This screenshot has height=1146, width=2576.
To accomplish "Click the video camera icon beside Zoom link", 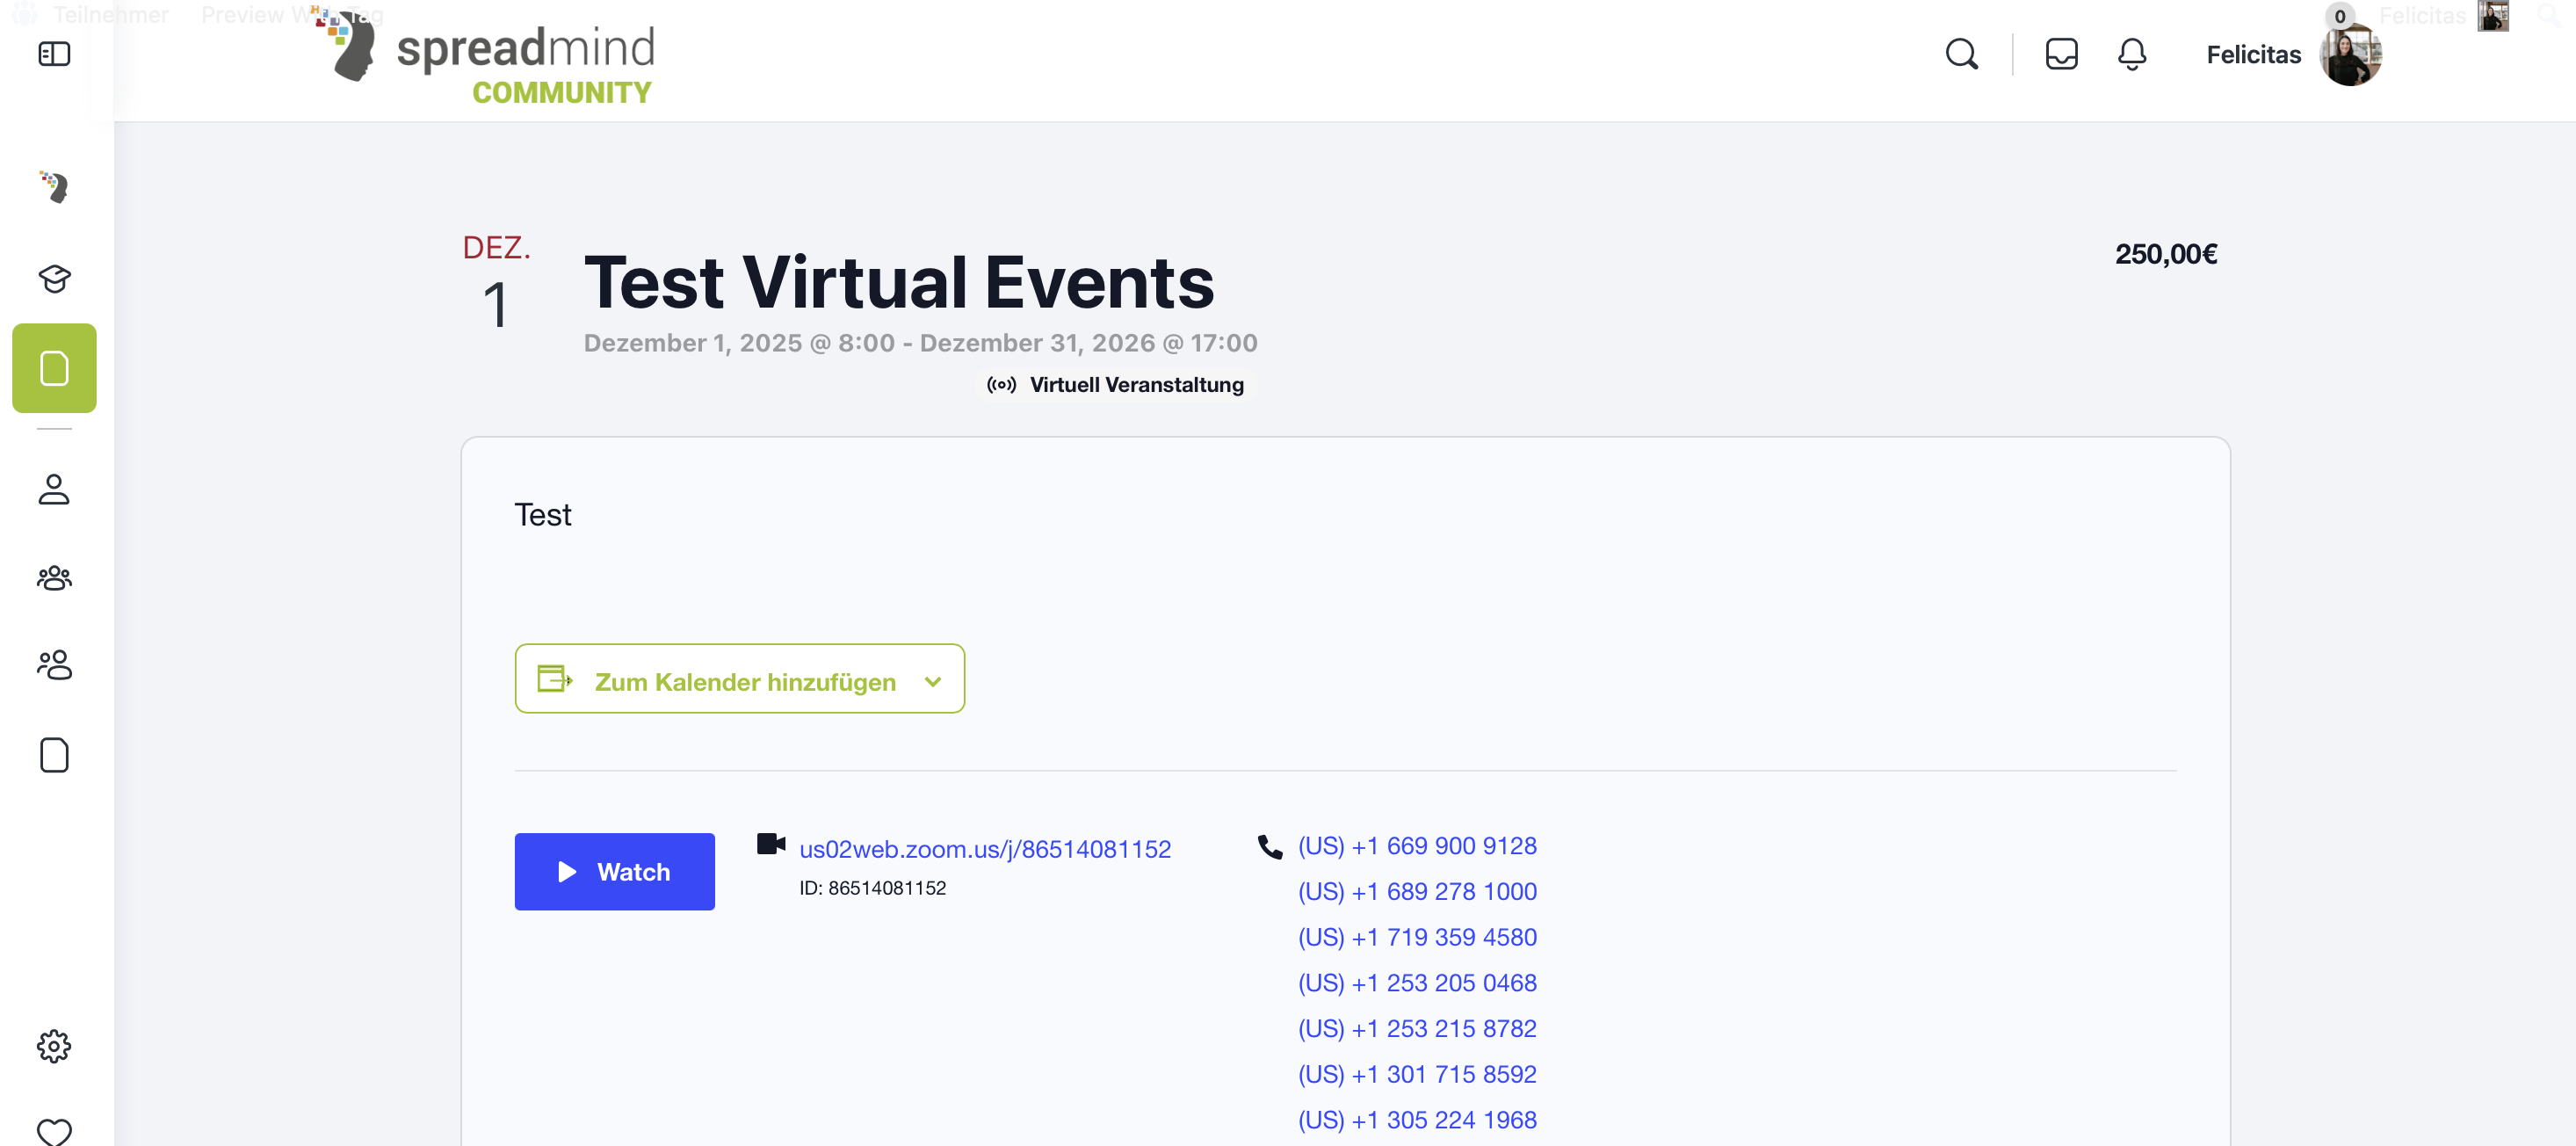I will click(771, 844).
